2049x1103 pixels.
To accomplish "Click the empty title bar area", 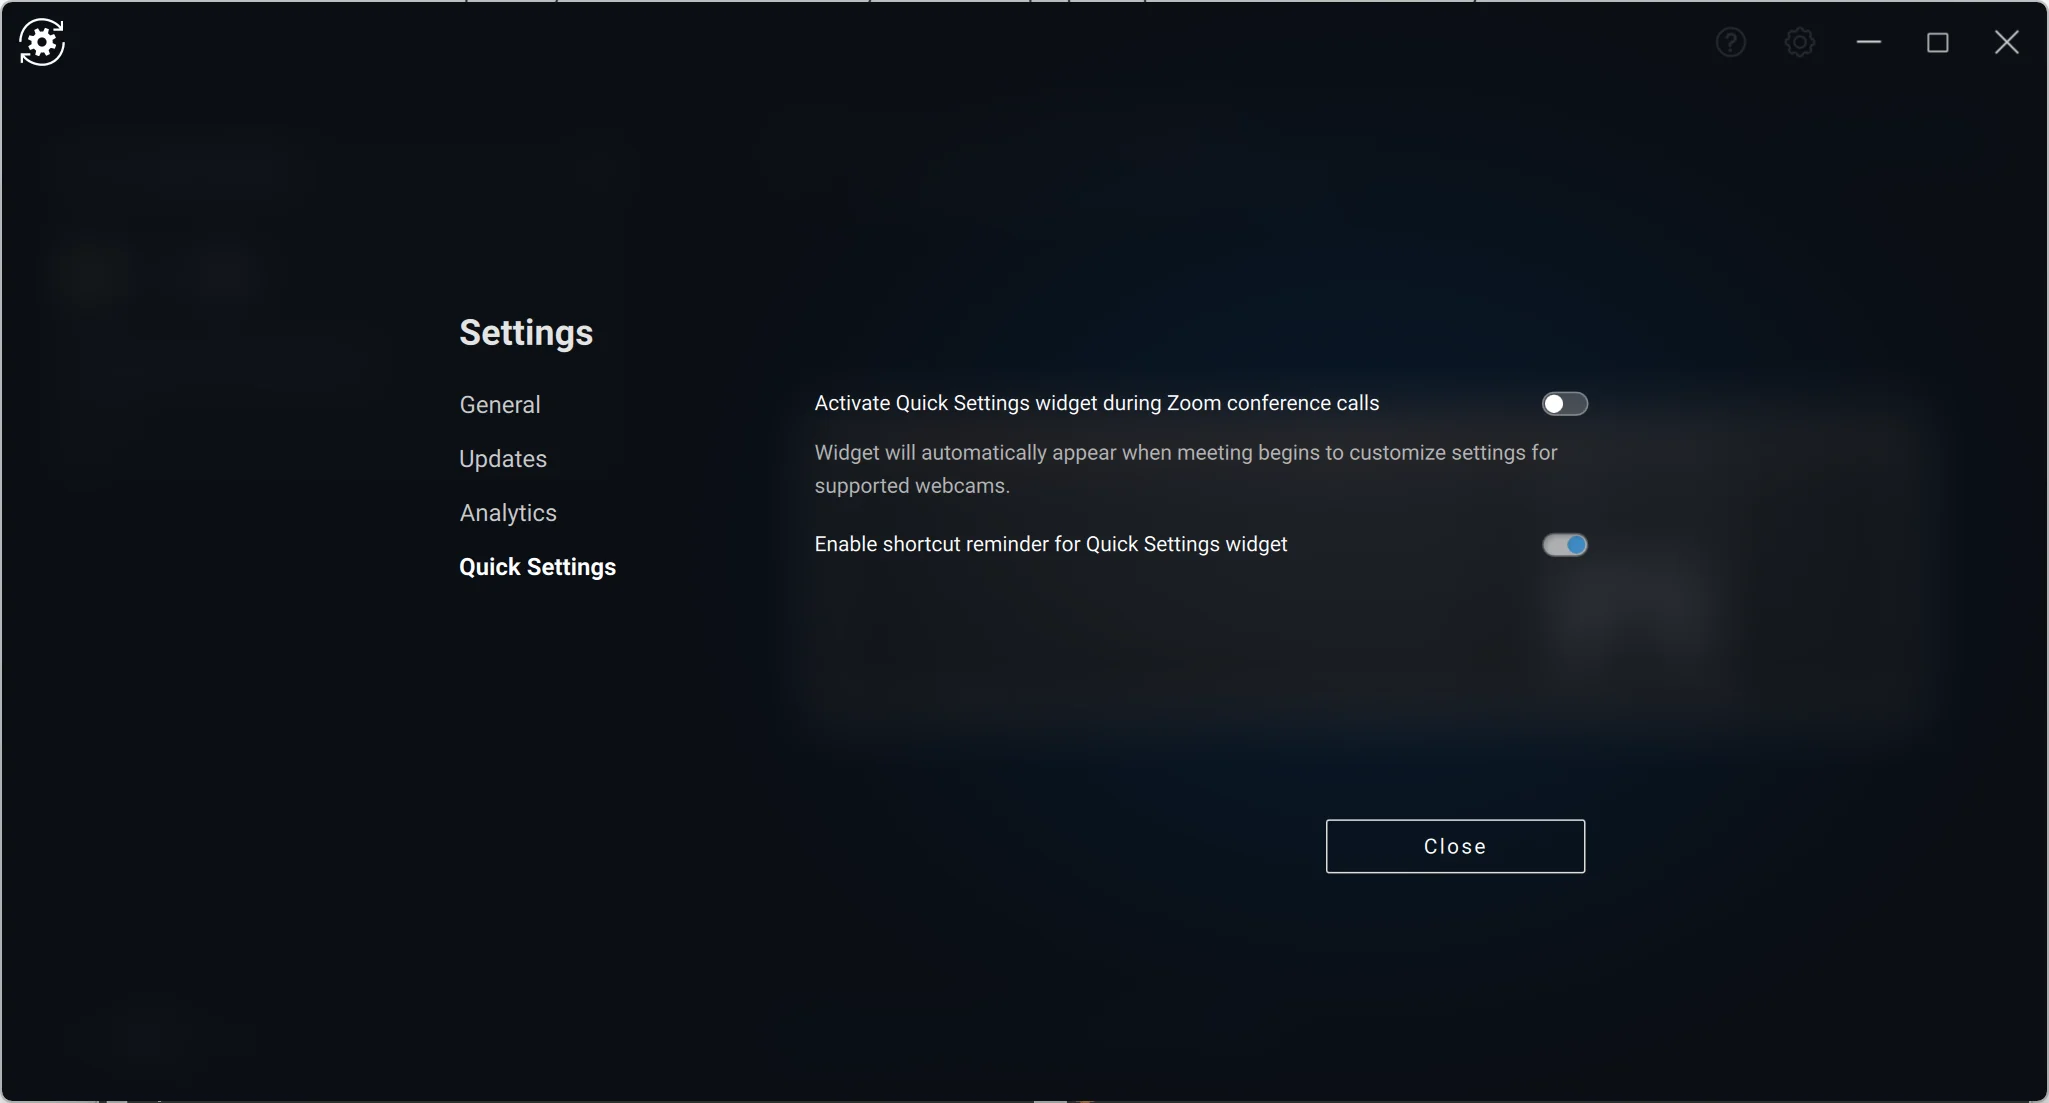I will point(900,42).
